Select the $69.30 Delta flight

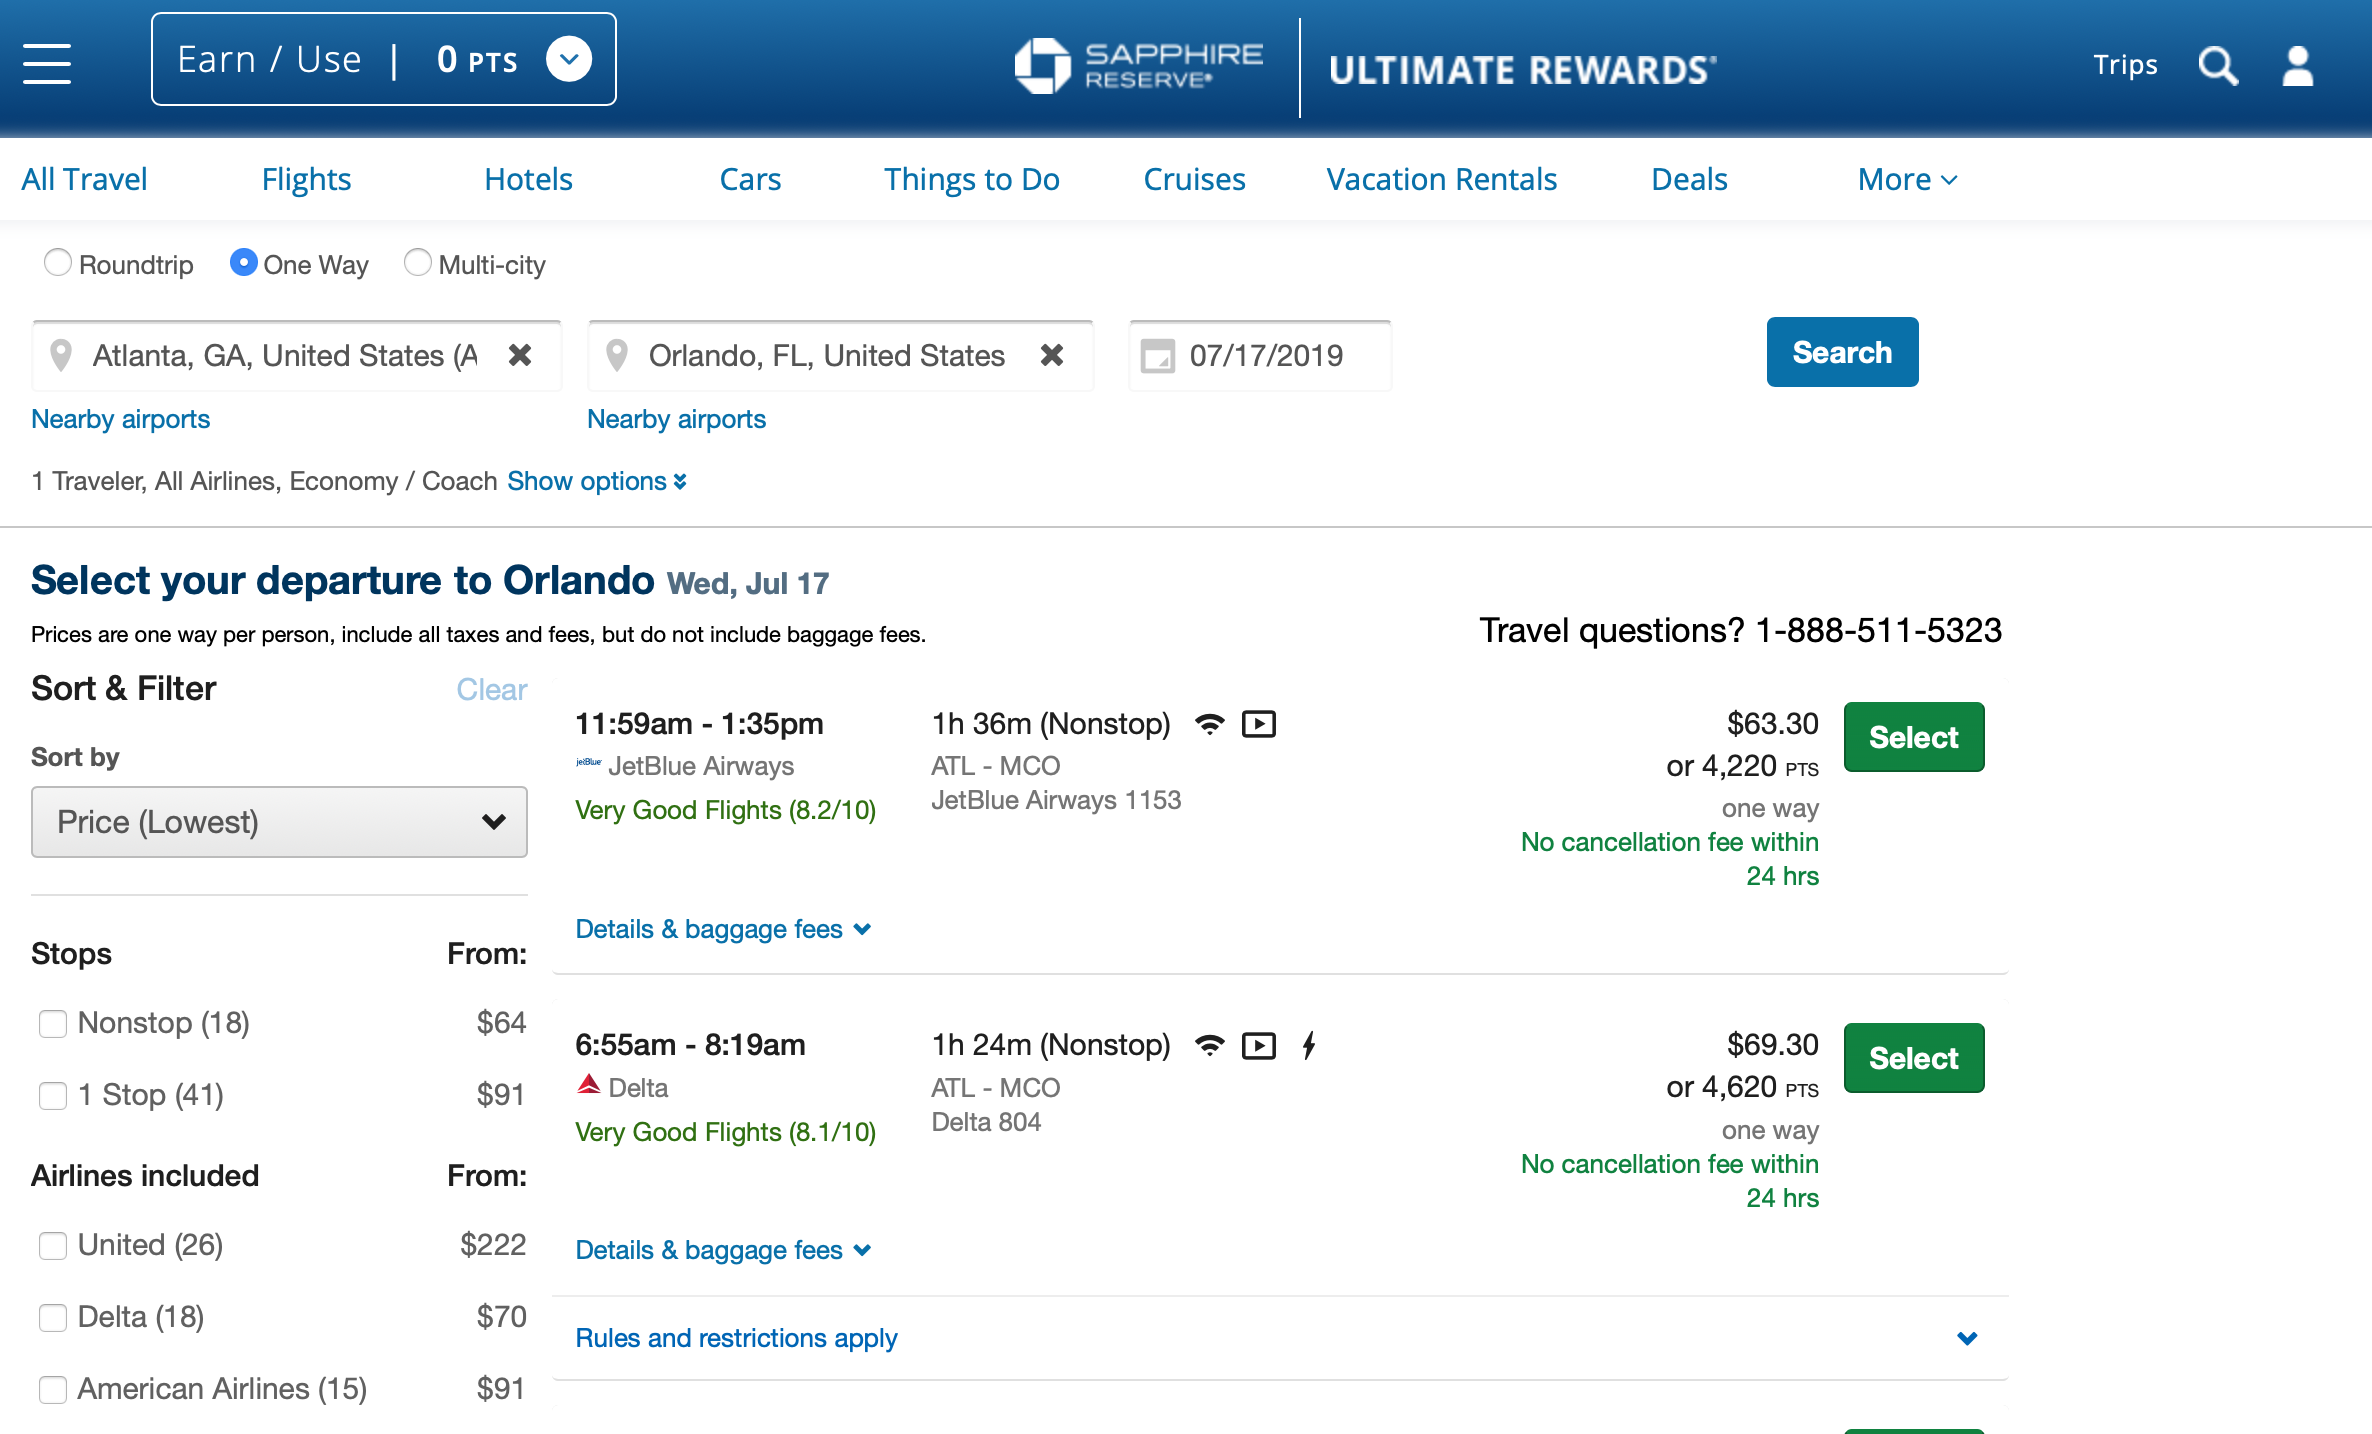click(1914, 1058)
